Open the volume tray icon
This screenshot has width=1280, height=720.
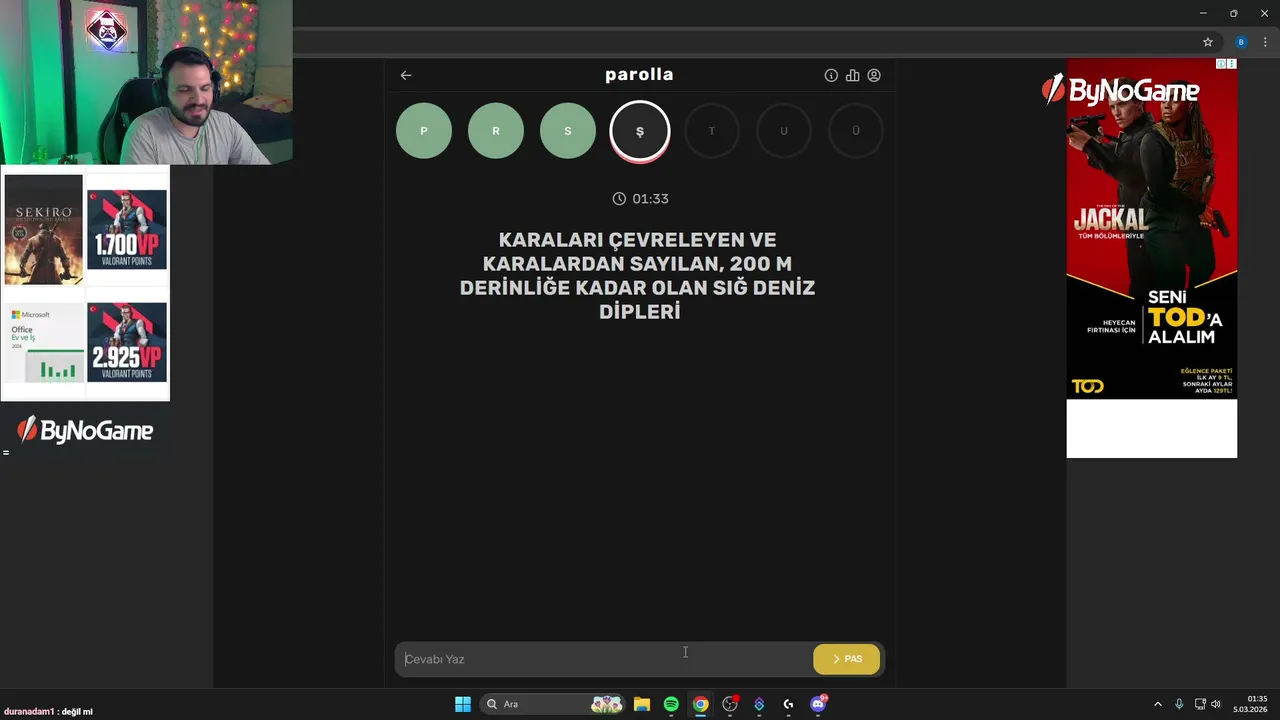click(x=1216, y=704)
